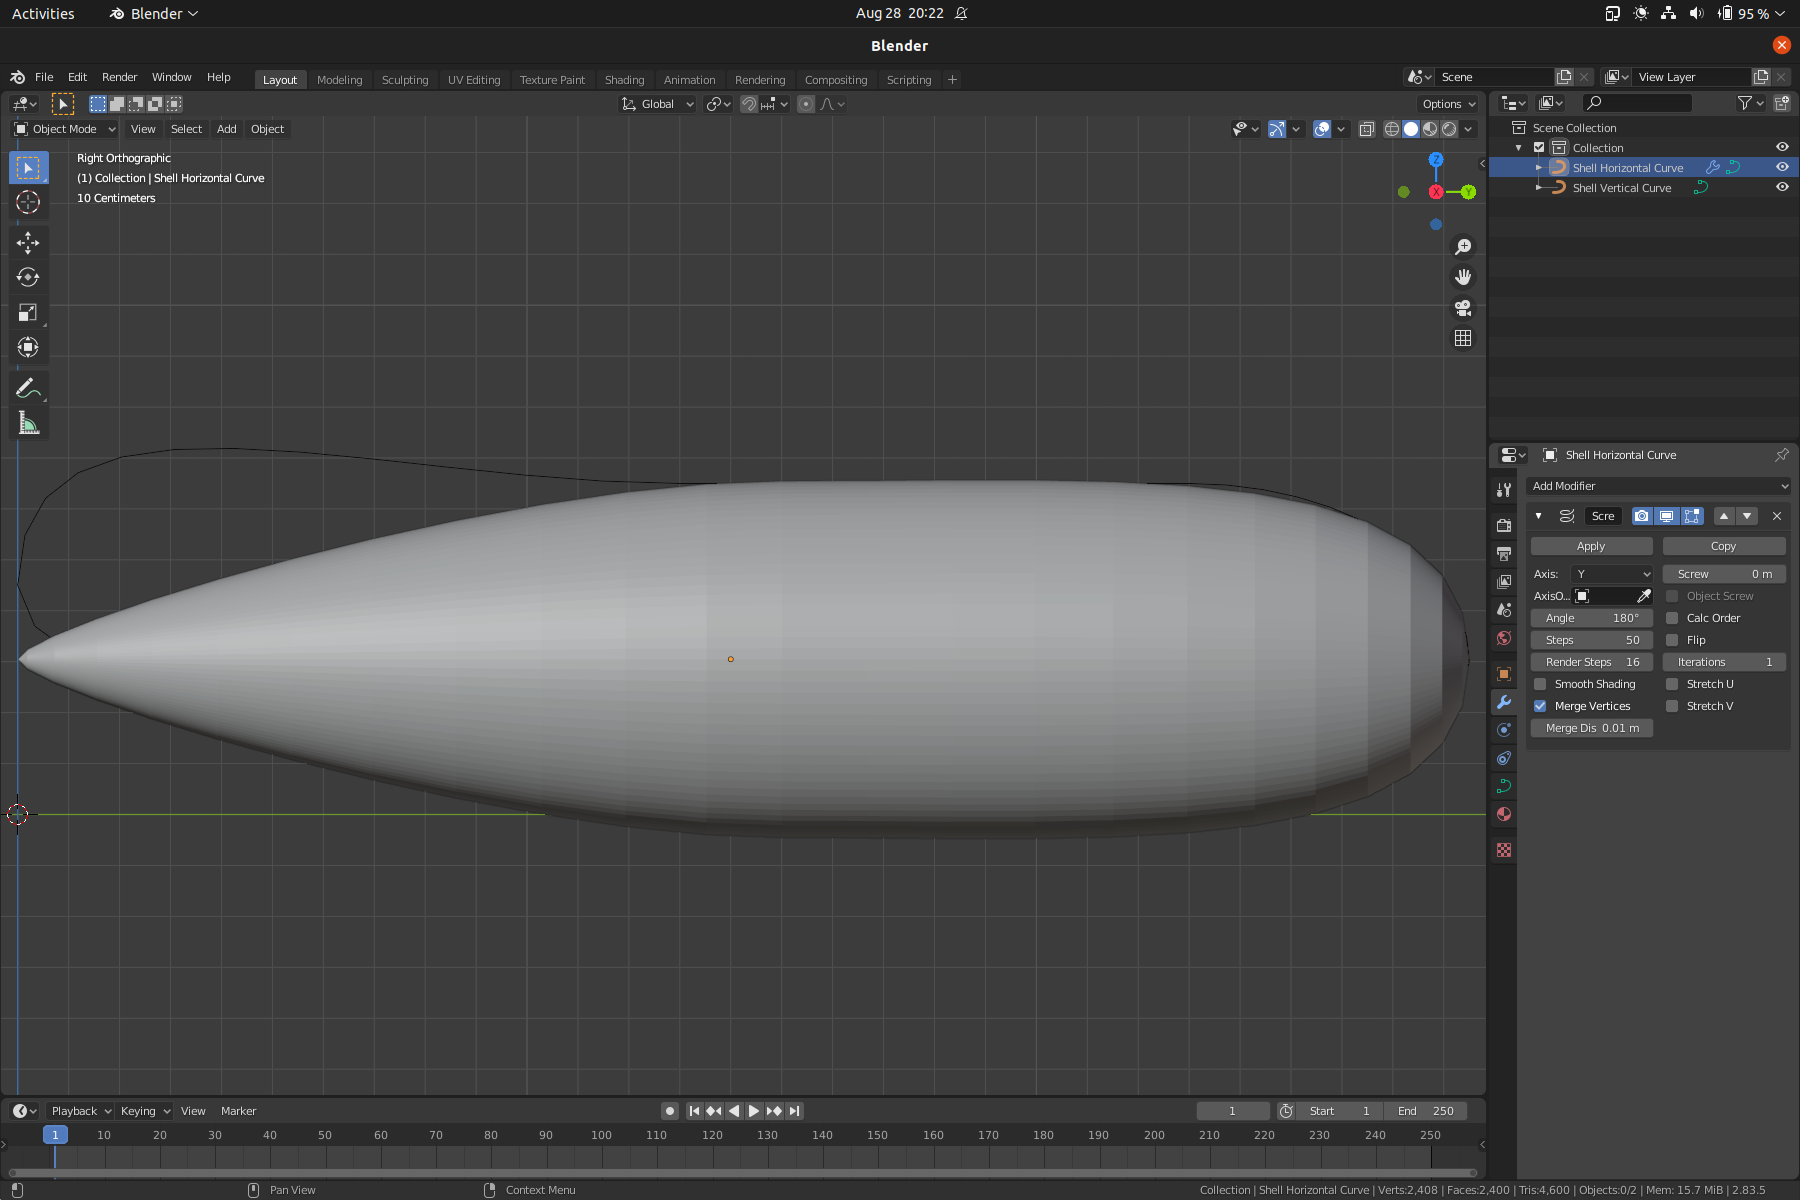Open the Output properties tab
This screenshot has width=1800, height=1200.
[1504, 553]
